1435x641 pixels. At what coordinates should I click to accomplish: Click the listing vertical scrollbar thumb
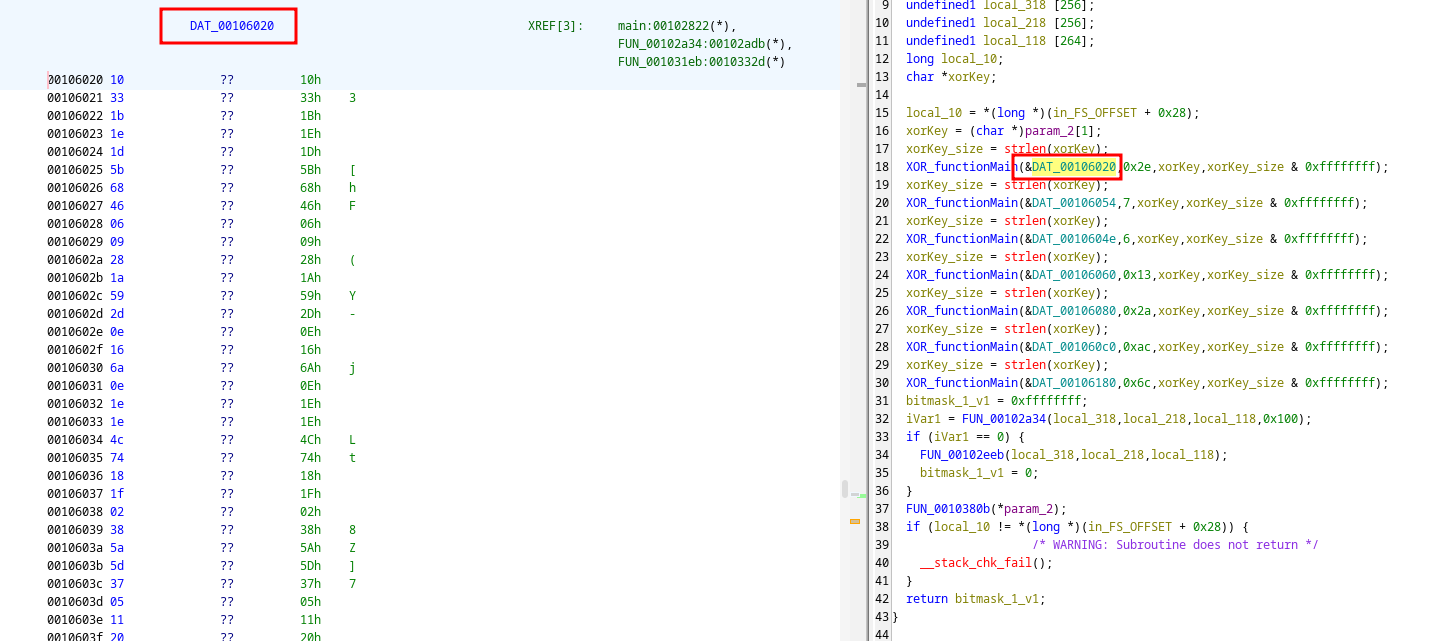click(x=845, y=489)
